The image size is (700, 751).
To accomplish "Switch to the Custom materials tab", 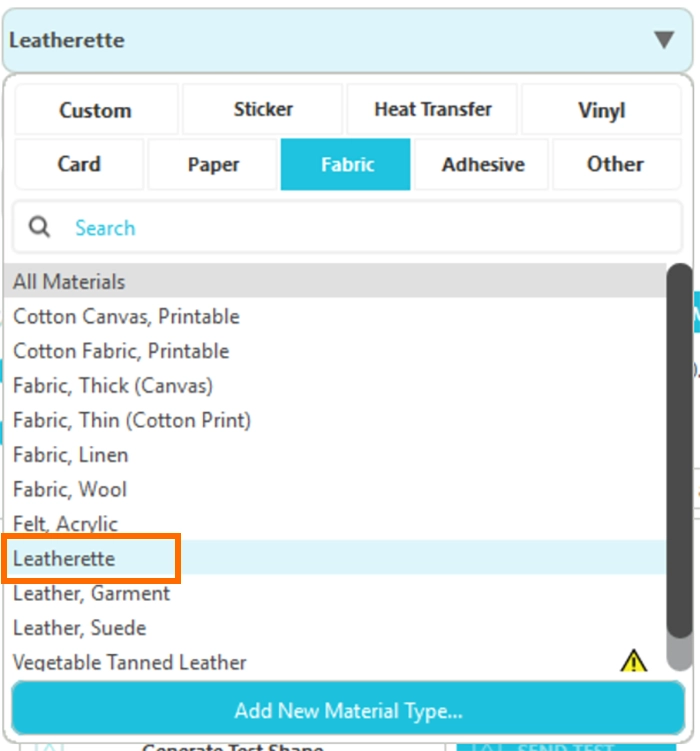I will [x=95, y=110].
